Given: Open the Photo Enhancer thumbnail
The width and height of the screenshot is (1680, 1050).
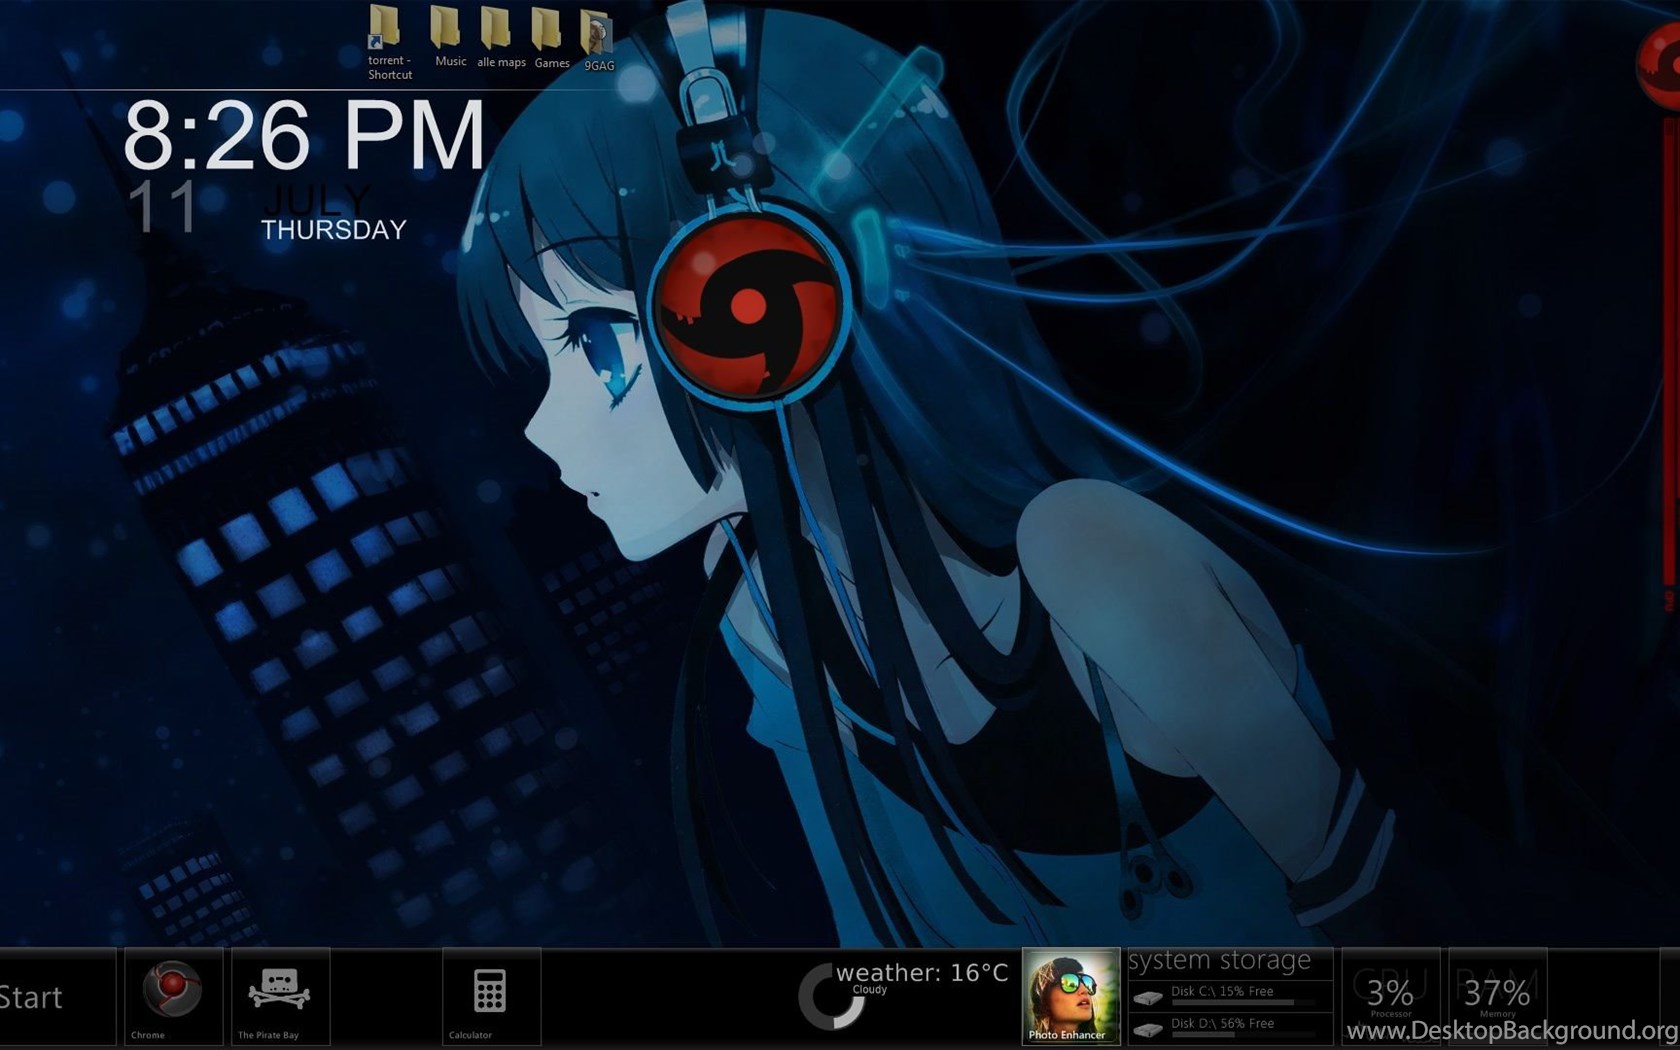Looking at the screenshot, I should 1069,995.
